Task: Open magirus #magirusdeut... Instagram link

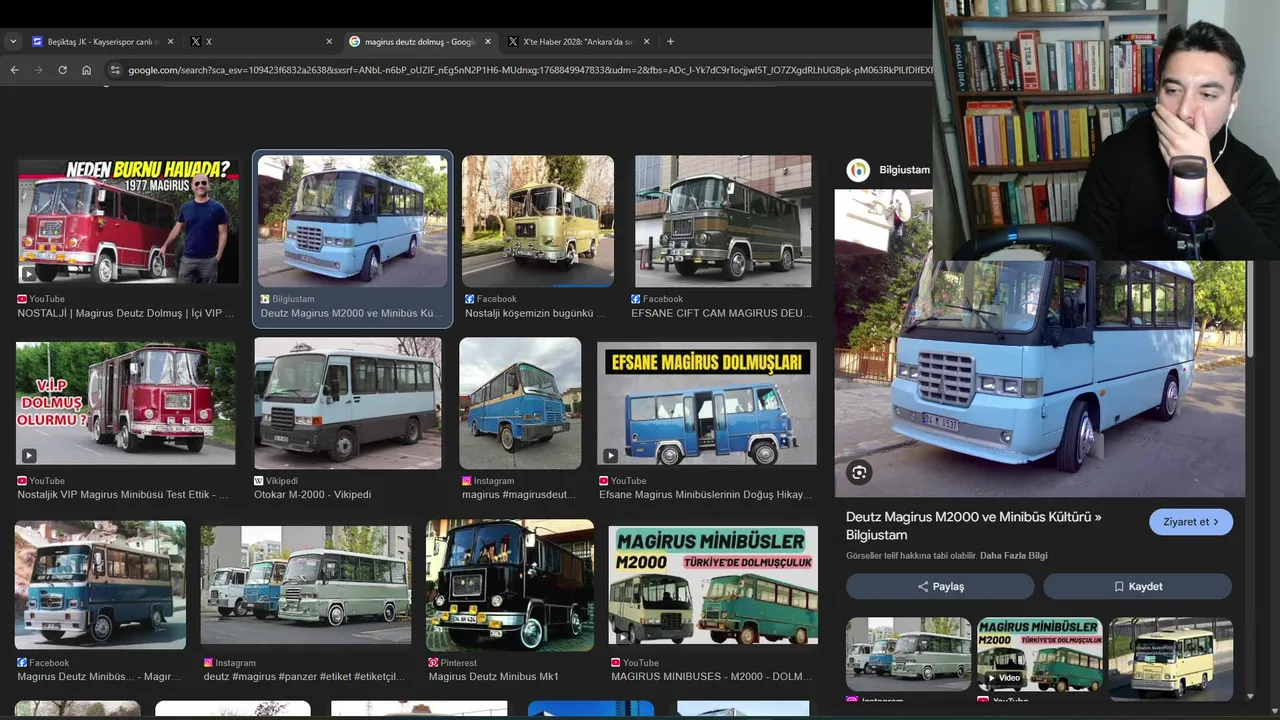Action: [519, 495]
